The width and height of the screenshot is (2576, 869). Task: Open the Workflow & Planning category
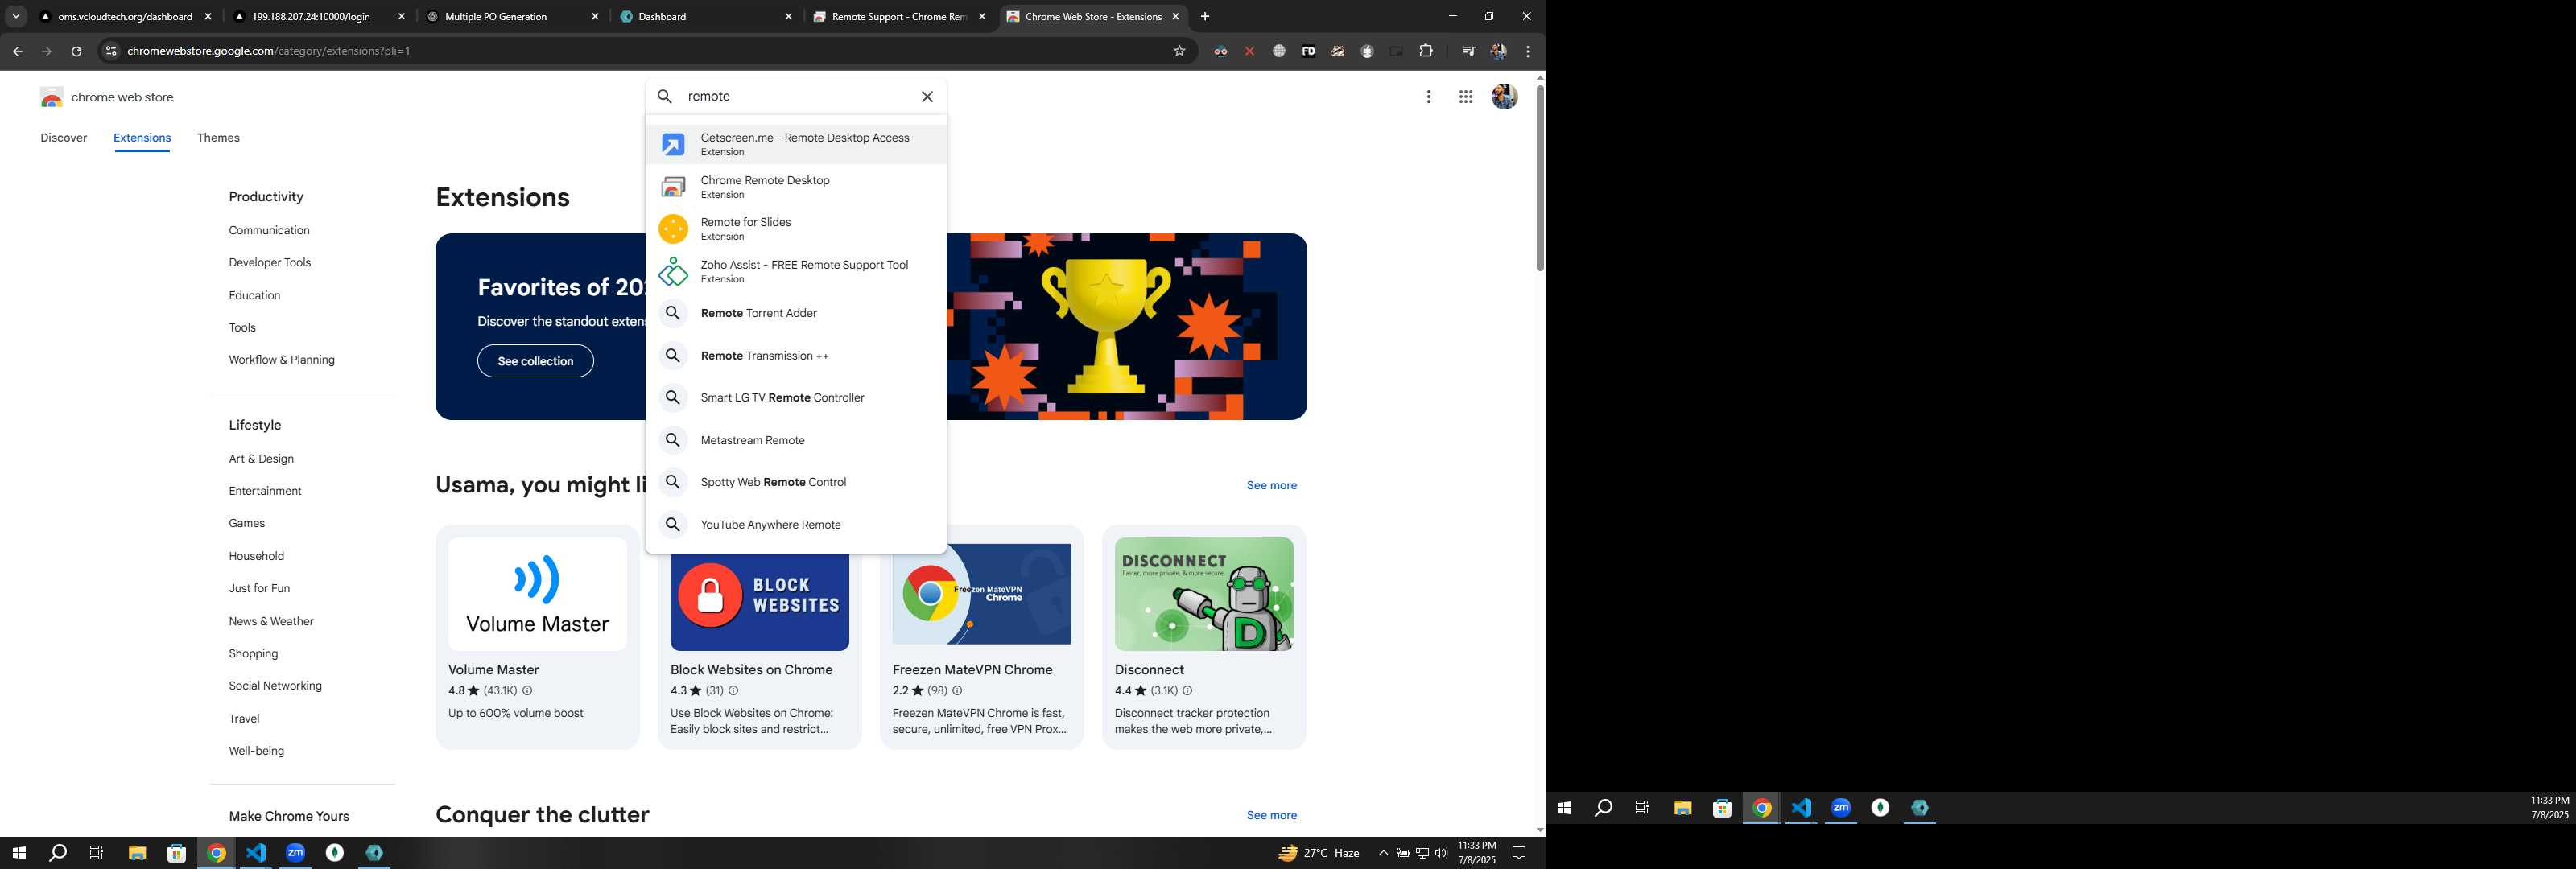(x=281, y=360)
